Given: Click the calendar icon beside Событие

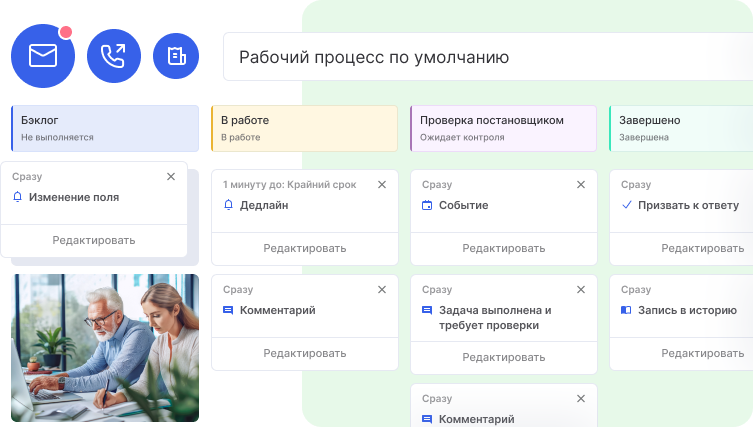Looking at the screenshot, I should (428, 205).
